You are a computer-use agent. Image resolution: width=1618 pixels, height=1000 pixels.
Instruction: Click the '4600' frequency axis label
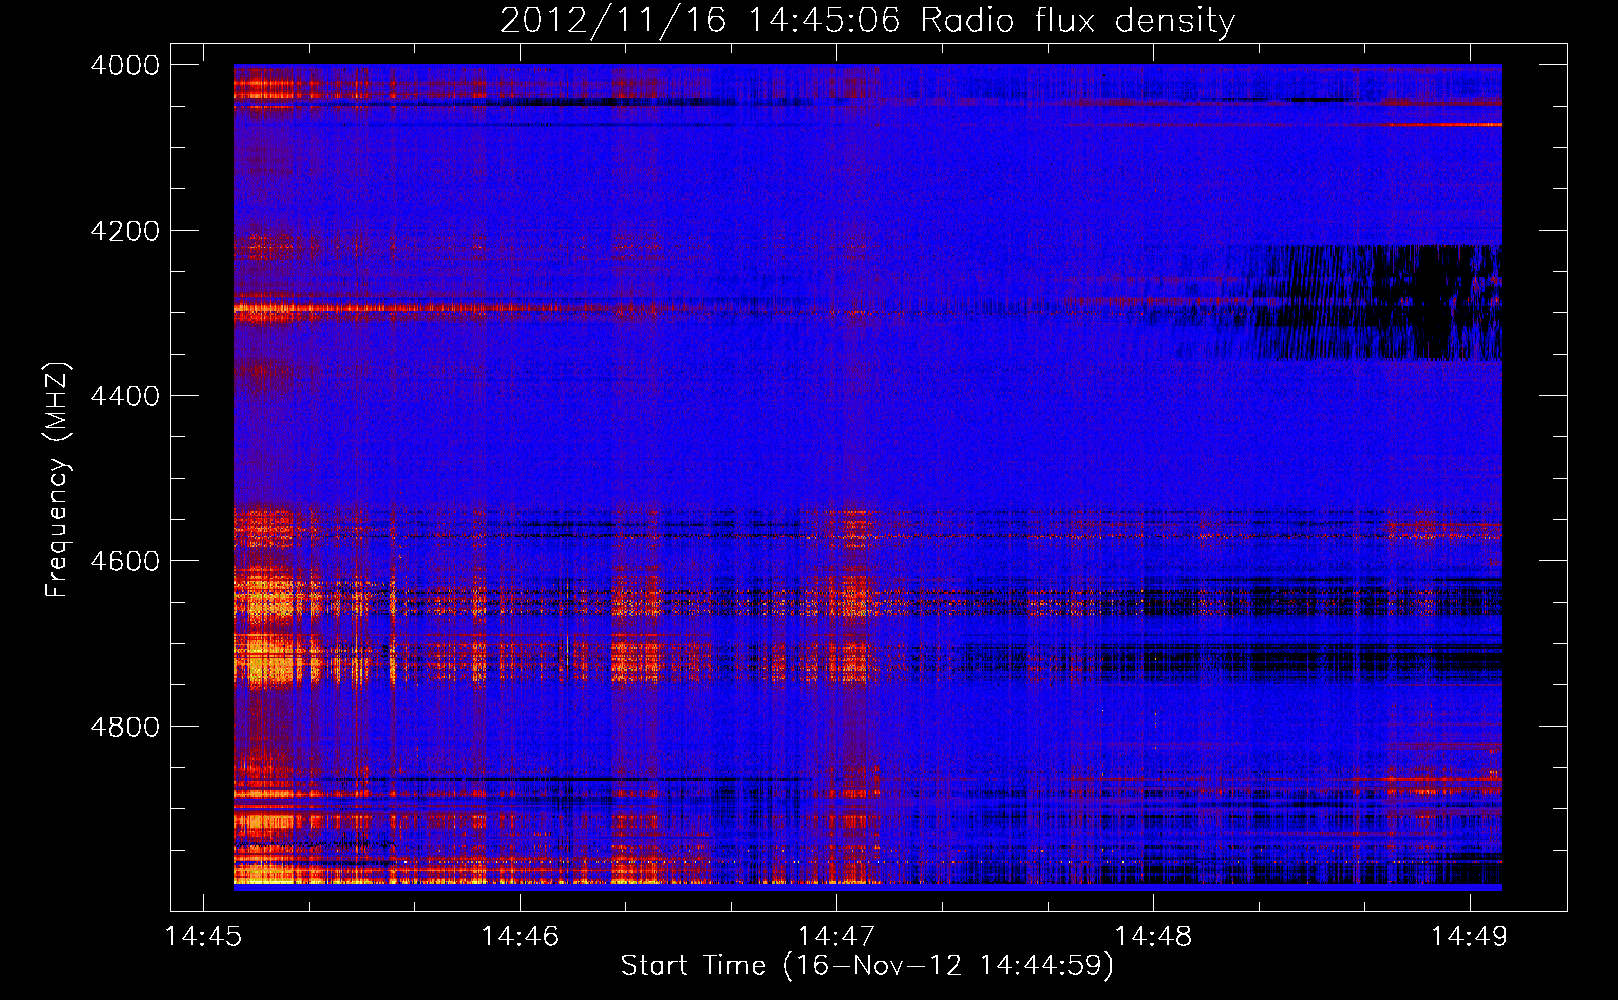click(x=125, y=561)
